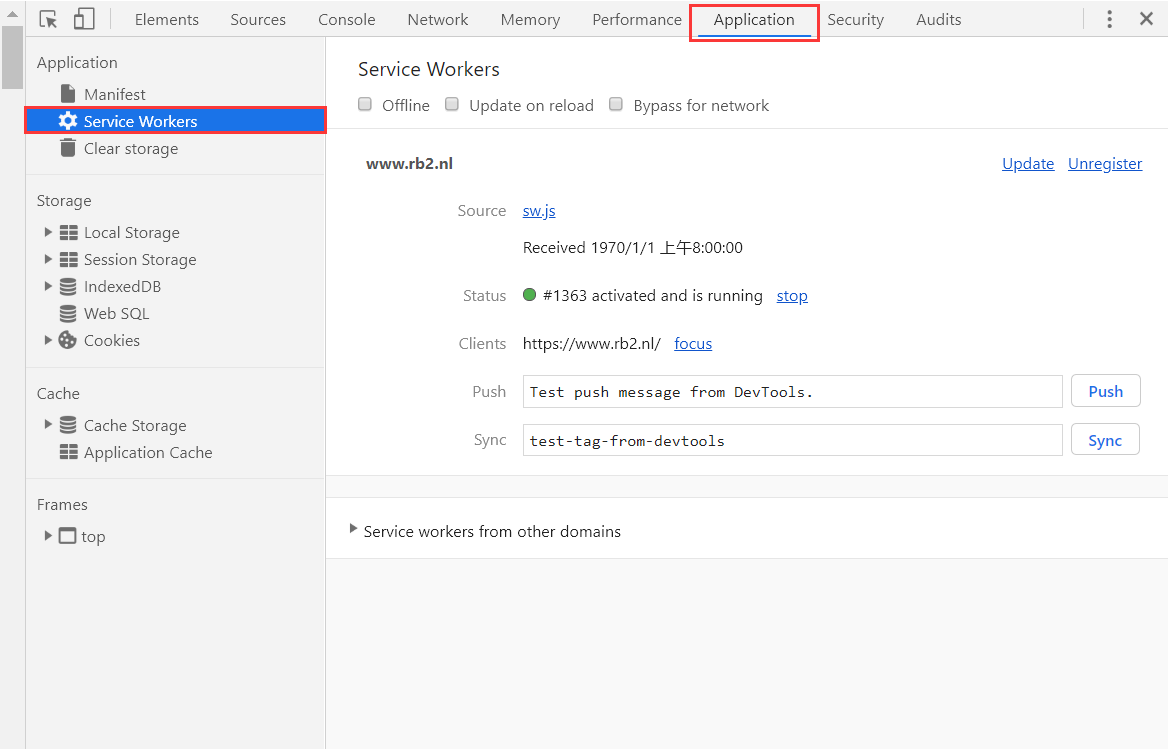The height and width of the screenshot is (749, 1168).
Task: Select the Manifest label in the sidebar
Action: click(x=115, y=95)
